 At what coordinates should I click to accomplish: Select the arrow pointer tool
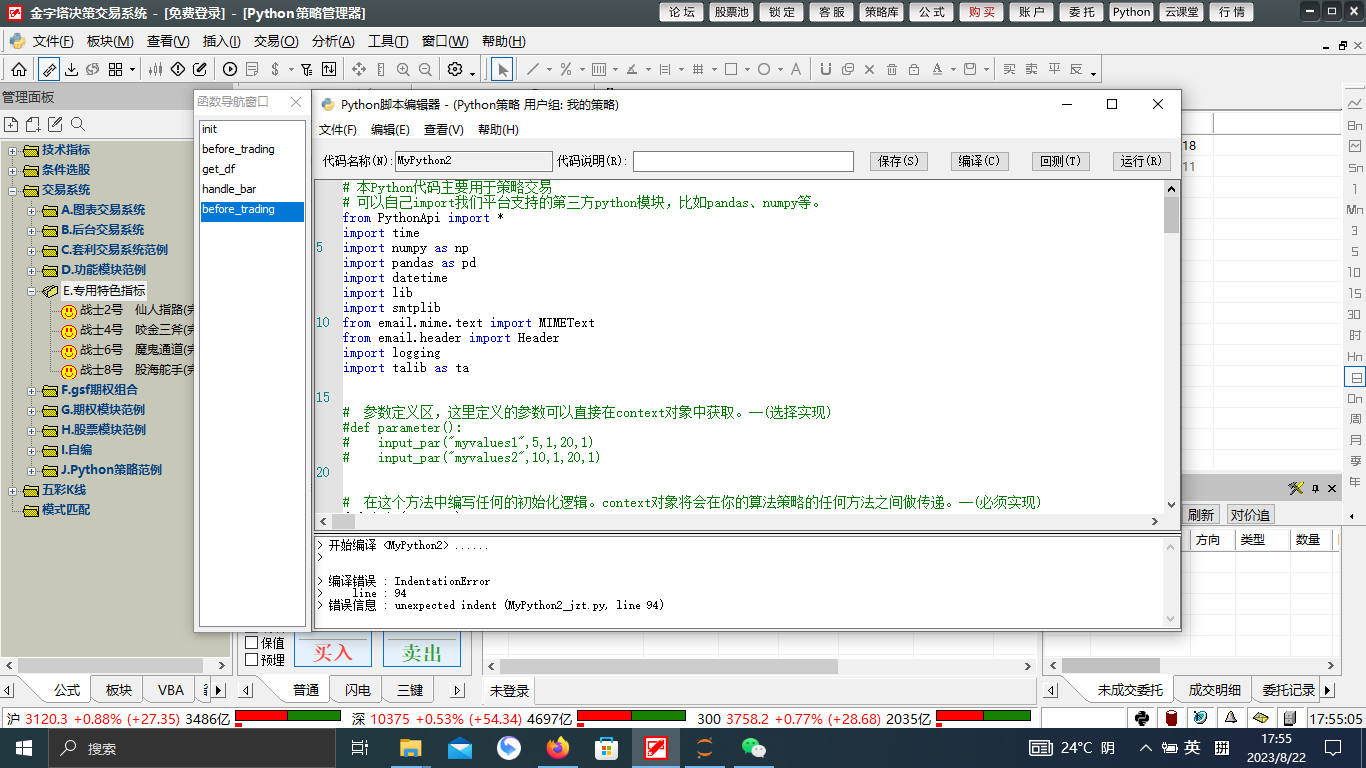click(502, 69)
